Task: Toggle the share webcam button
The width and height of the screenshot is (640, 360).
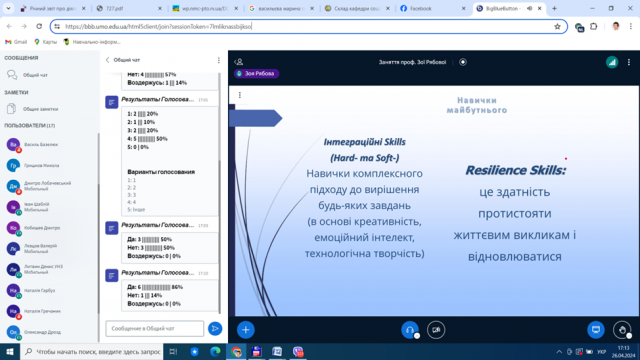Action: point(436,330)
